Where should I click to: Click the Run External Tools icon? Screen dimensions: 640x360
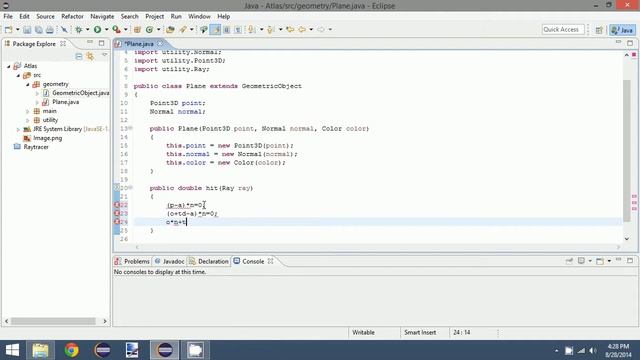tap(116, 30)
